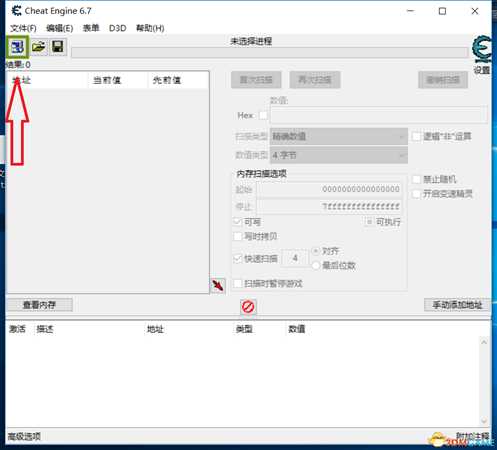Click the 类型 column header
The image size is (497, 450).
[244, 329]
